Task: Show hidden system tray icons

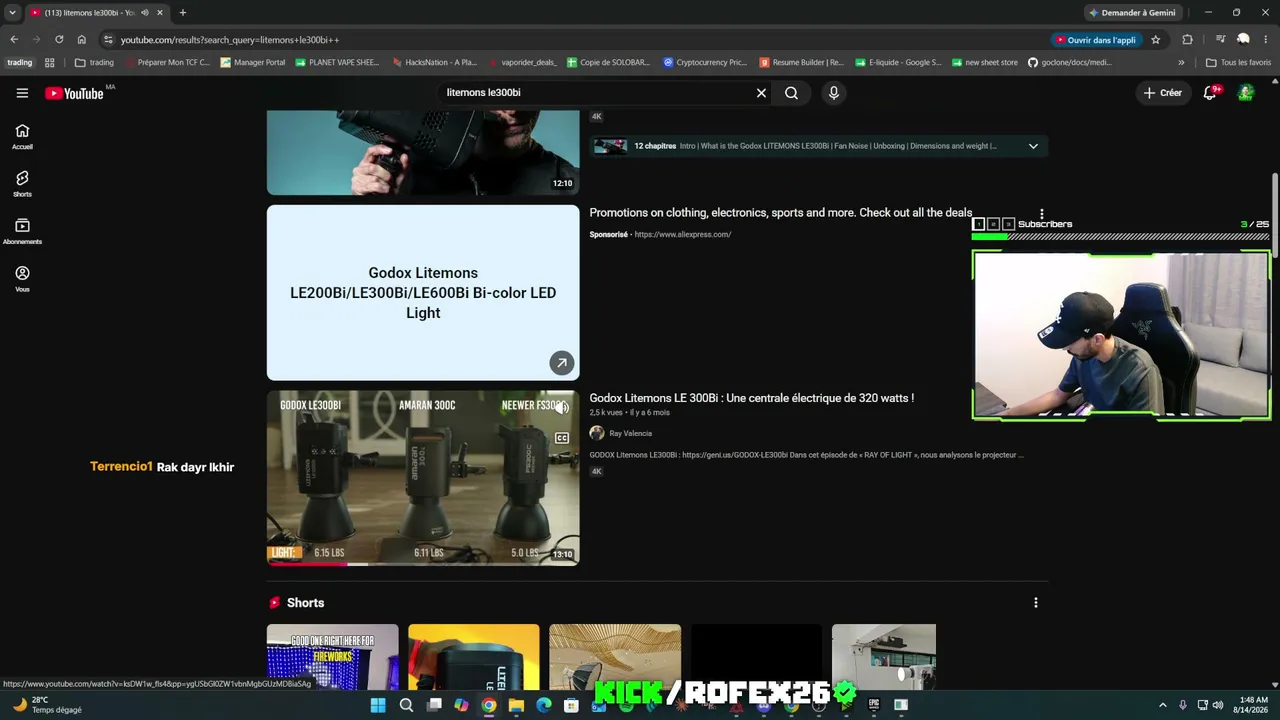Action: pos(1162,705)
